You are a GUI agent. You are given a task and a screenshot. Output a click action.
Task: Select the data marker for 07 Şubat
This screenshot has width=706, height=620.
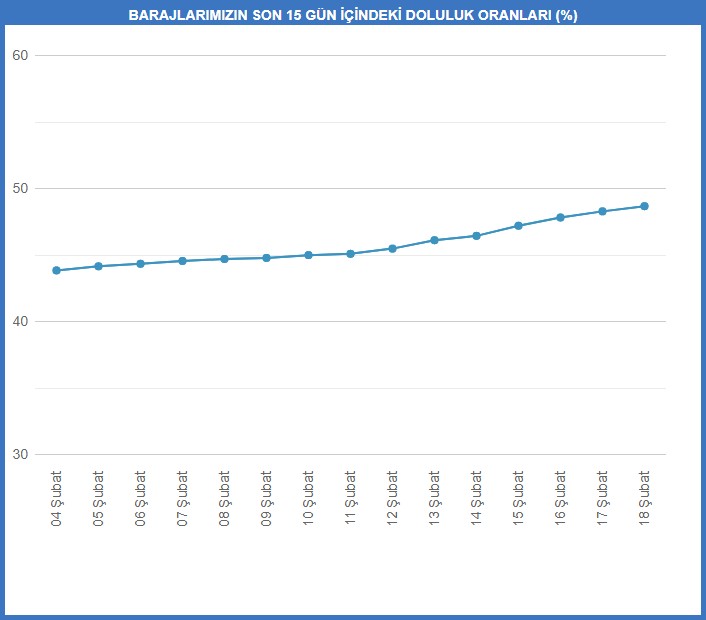click(182, 261)
